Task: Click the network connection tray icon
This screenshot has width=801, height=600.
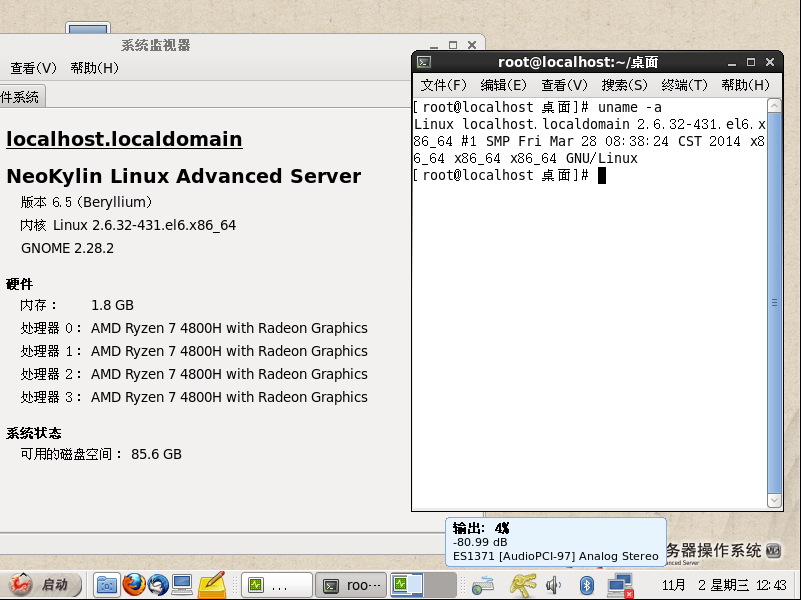Action: [620, 585]
